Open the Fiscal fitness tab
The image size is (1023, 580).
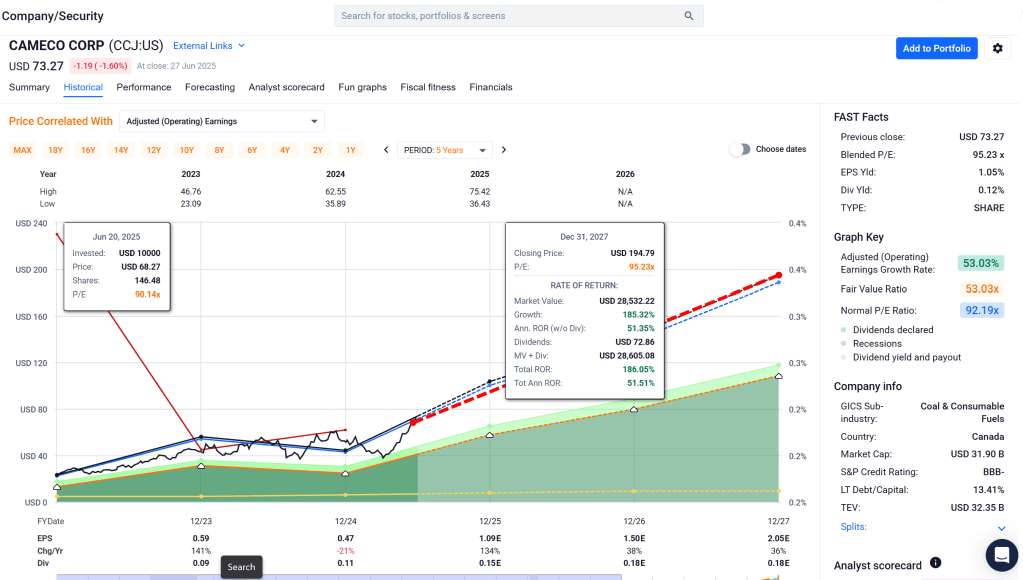(x=428, y=87)
